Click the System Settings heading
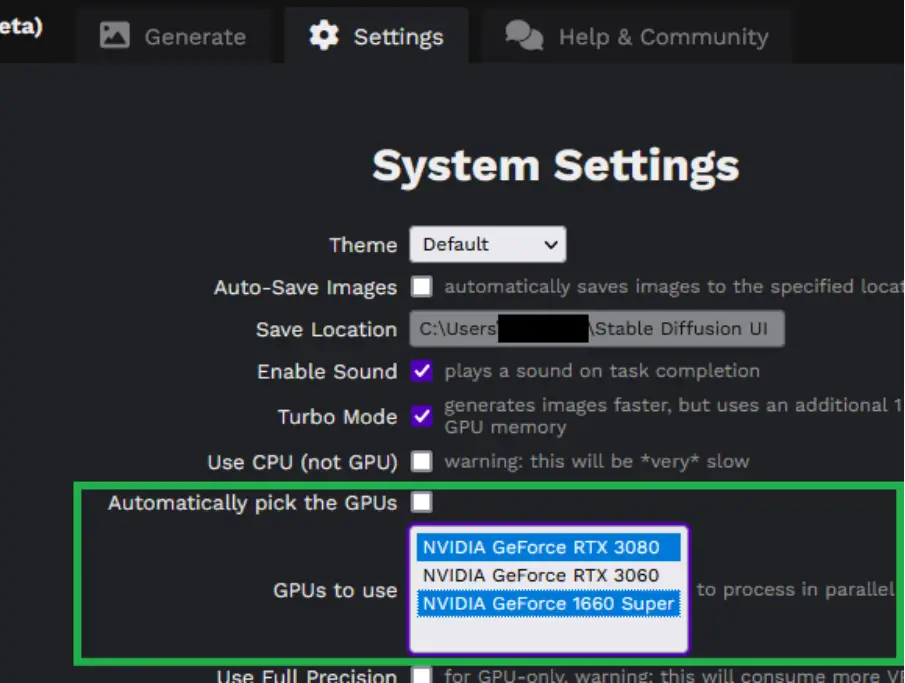The height and width of the screenshot is (683, 905). click(x=555, y=166)
